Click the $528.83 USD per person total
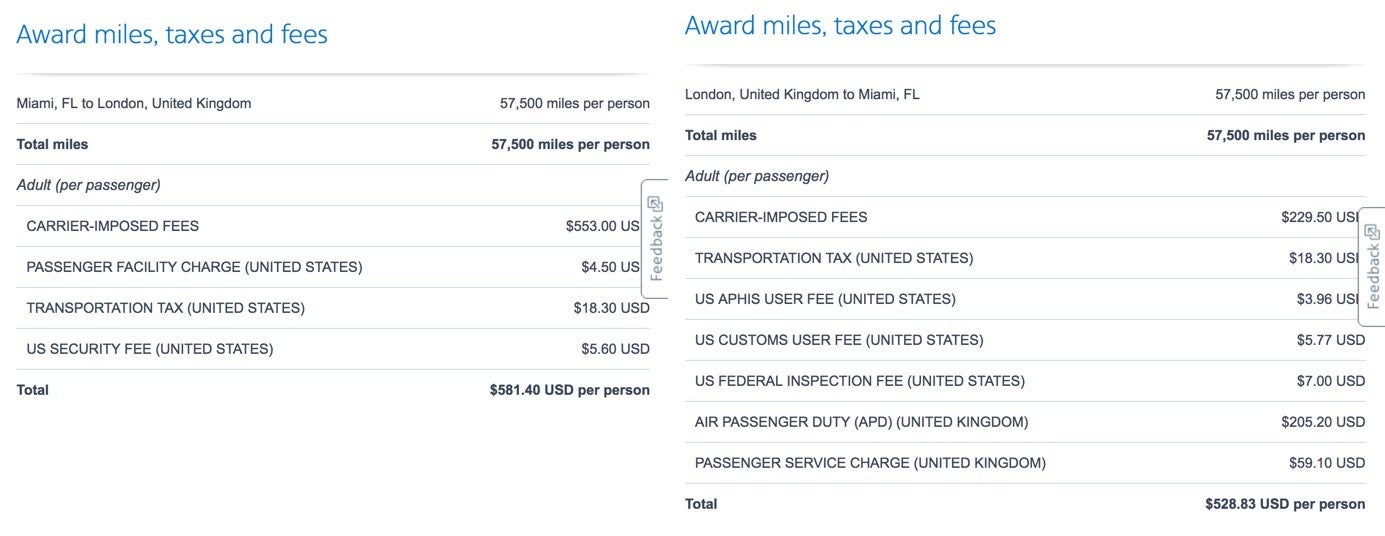Image resolution: width=1385 pixels, height=536 pixels. 1284,504
